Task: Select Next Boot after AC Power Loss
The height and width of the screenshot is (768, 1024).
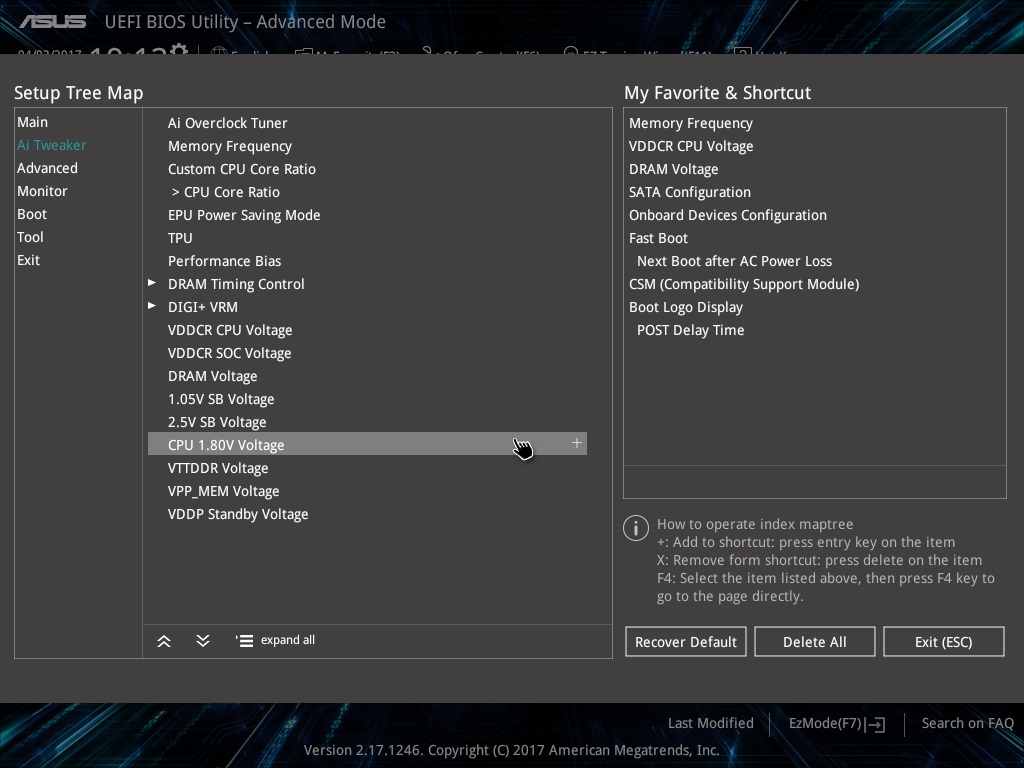Action: (735, 261)
